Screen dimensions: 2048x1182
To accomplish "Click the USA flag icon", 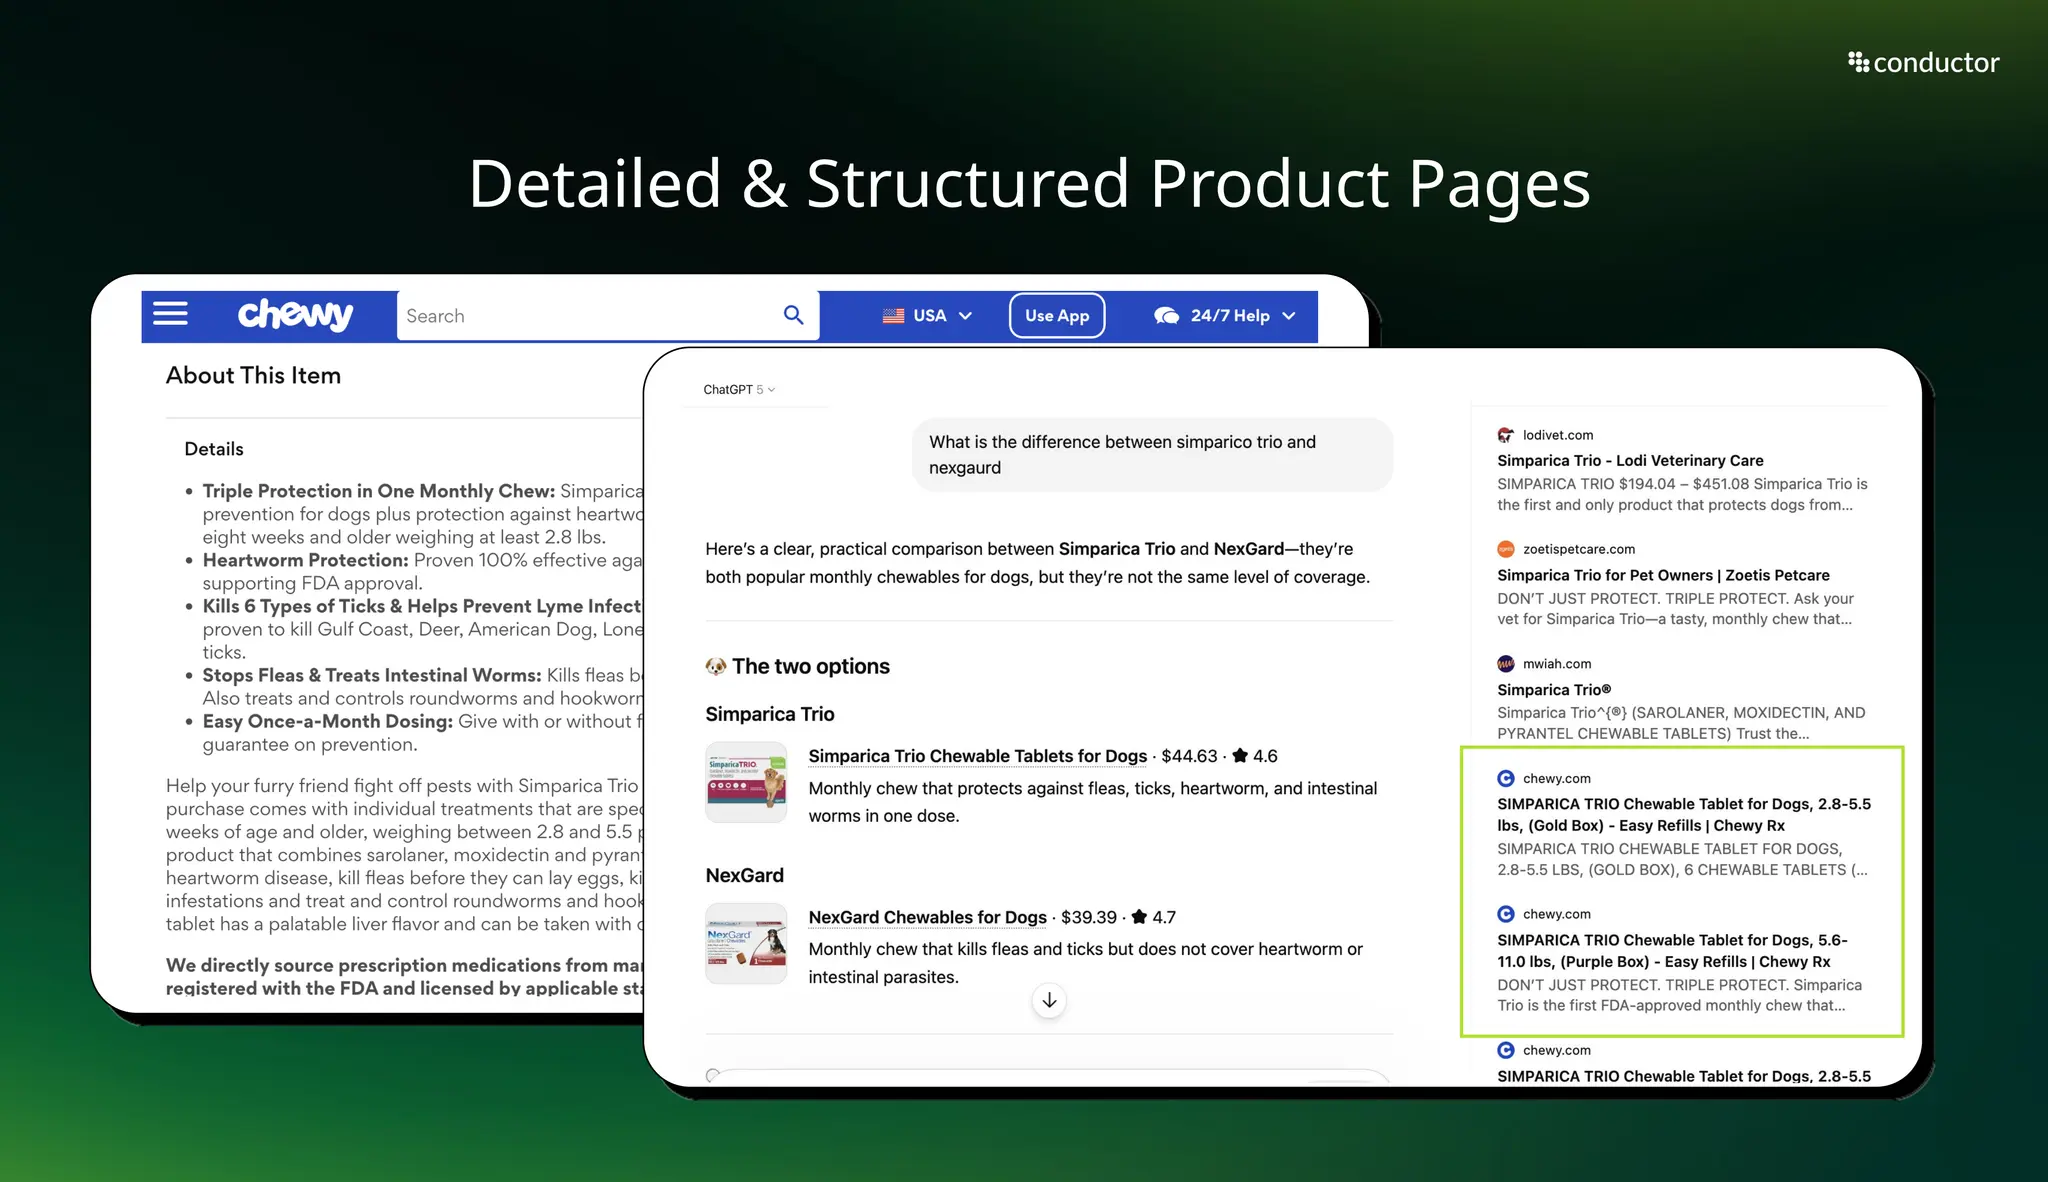I will click(893, 316).
